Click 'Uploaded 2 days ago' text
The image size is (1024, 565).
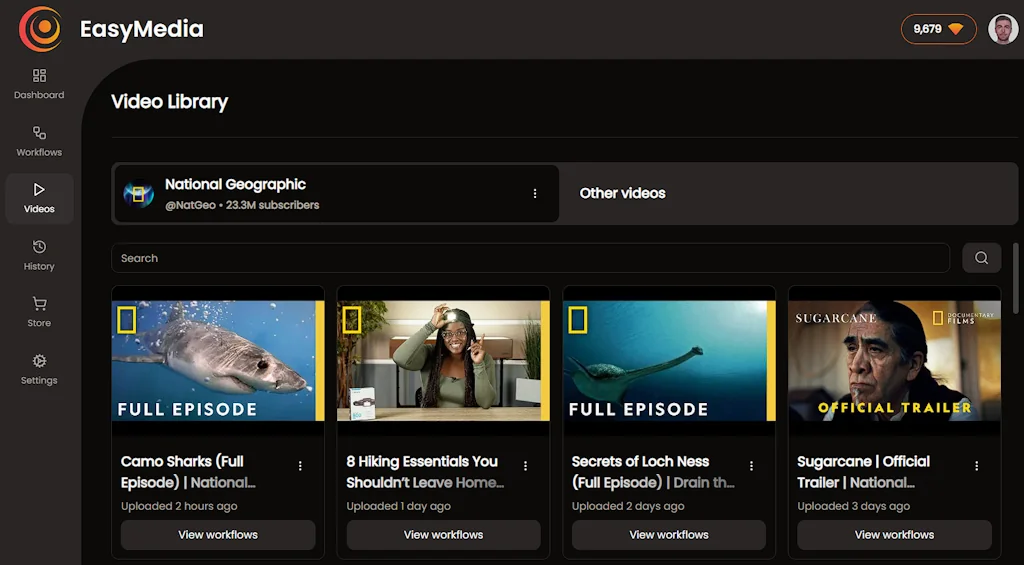click(628, 506)
